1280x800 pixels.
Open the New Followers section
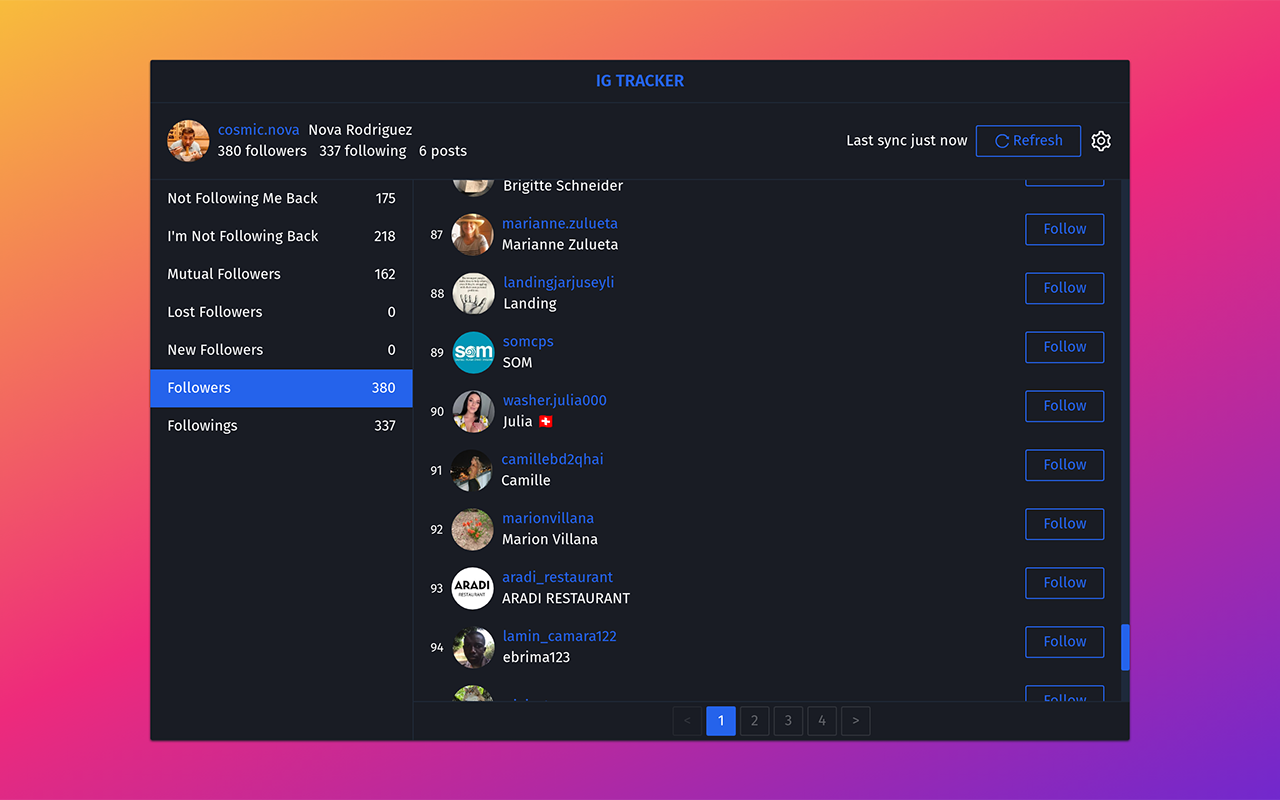[280, 349]
